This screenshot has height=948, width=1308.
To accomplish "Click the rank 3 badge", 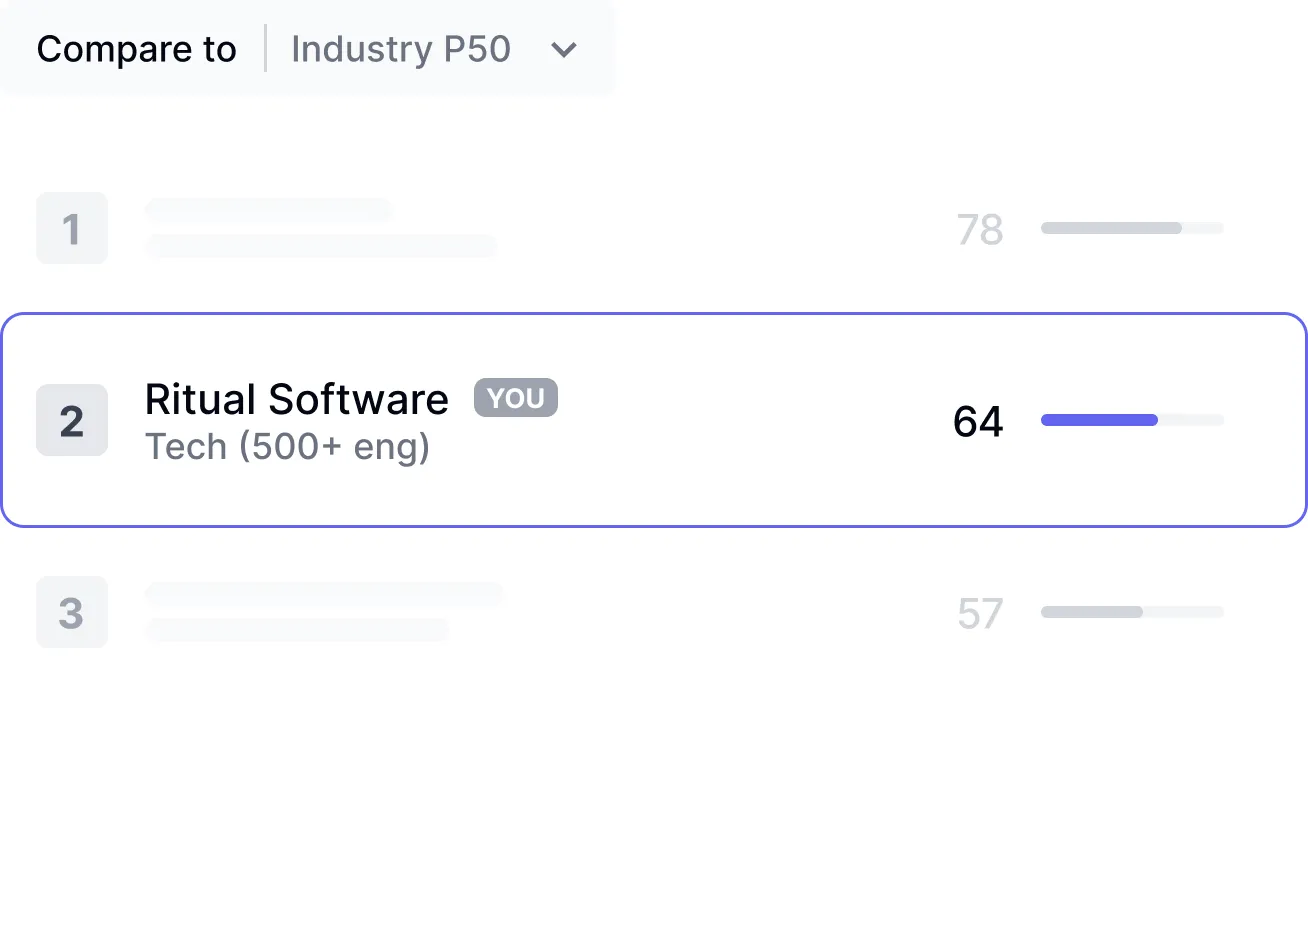I will pos(72,612).
